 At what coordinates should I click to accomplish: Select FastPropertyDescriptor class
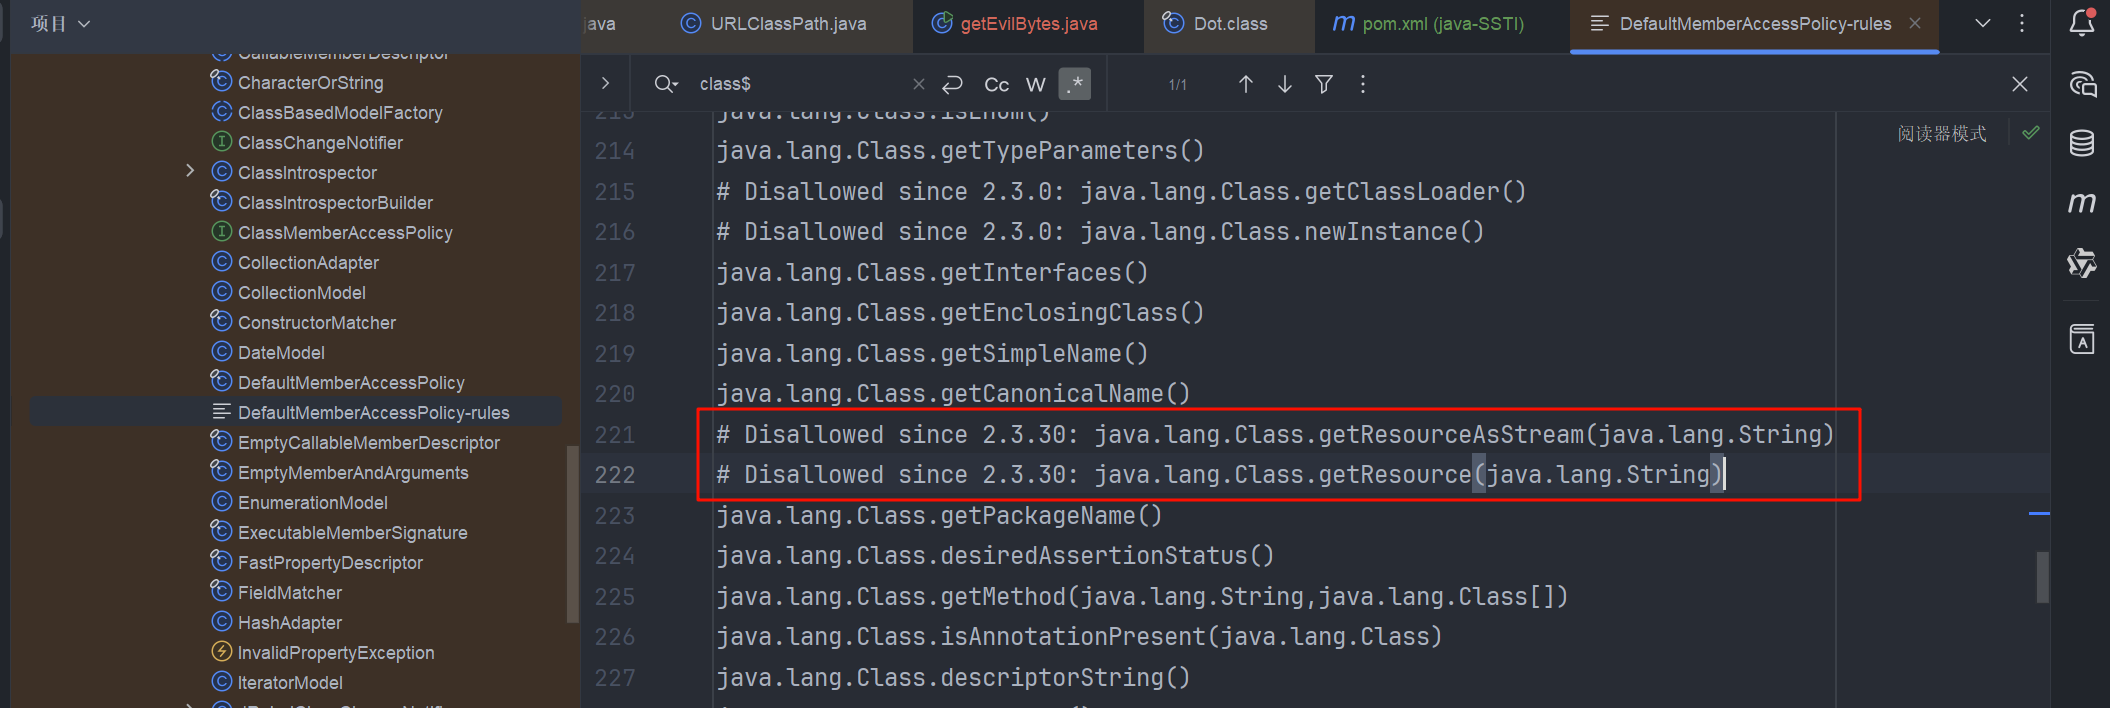point(330,563)
